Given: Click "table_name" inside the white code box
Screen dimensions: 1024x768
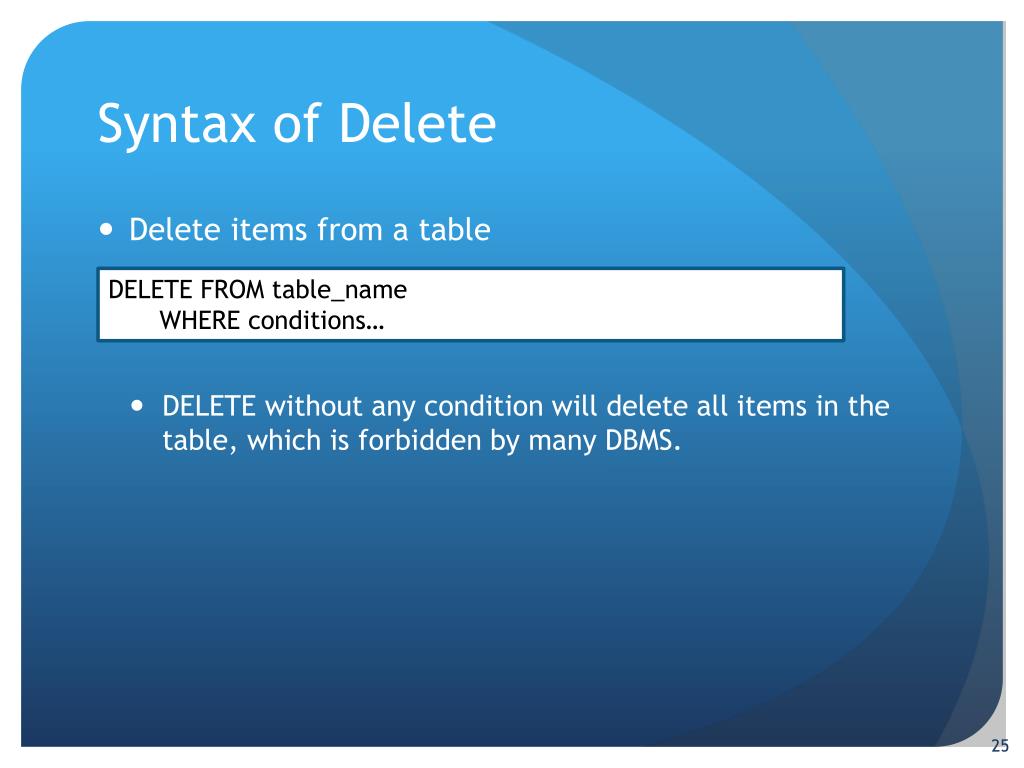Looking at the screenshot, I should pyautogui.click(x=340, y=290).
